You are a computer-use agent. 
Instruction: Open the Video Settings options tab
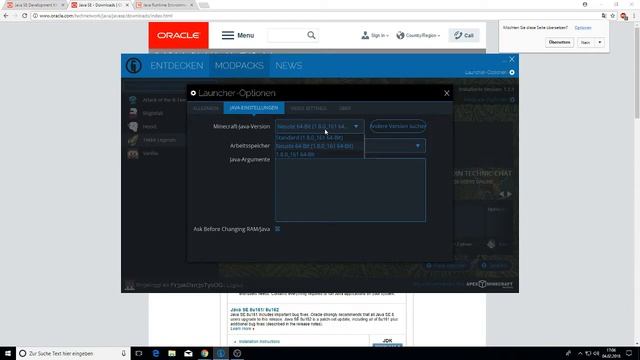[309, 108]
